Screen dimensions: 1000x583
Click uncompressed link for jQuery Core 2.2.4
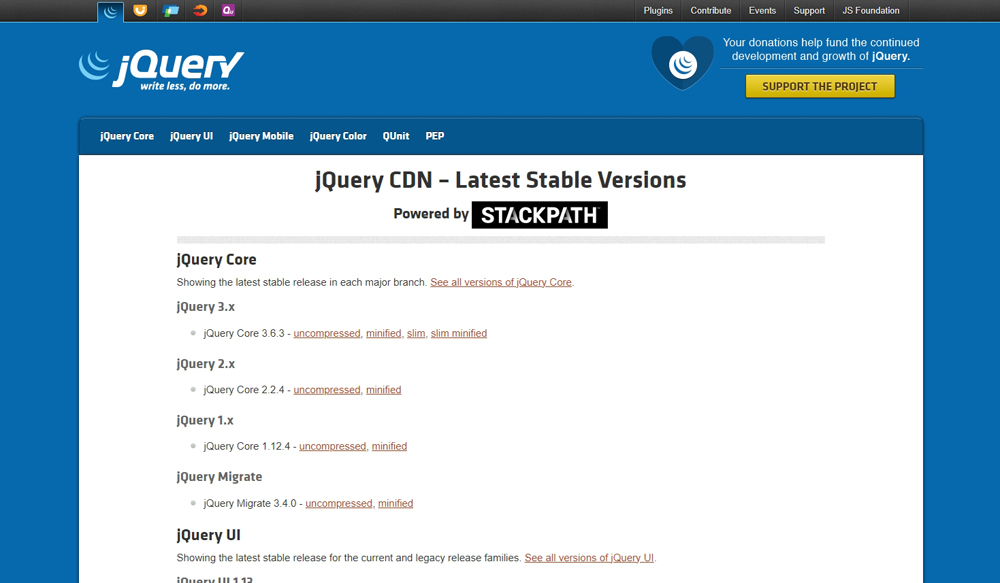[327, 390]
